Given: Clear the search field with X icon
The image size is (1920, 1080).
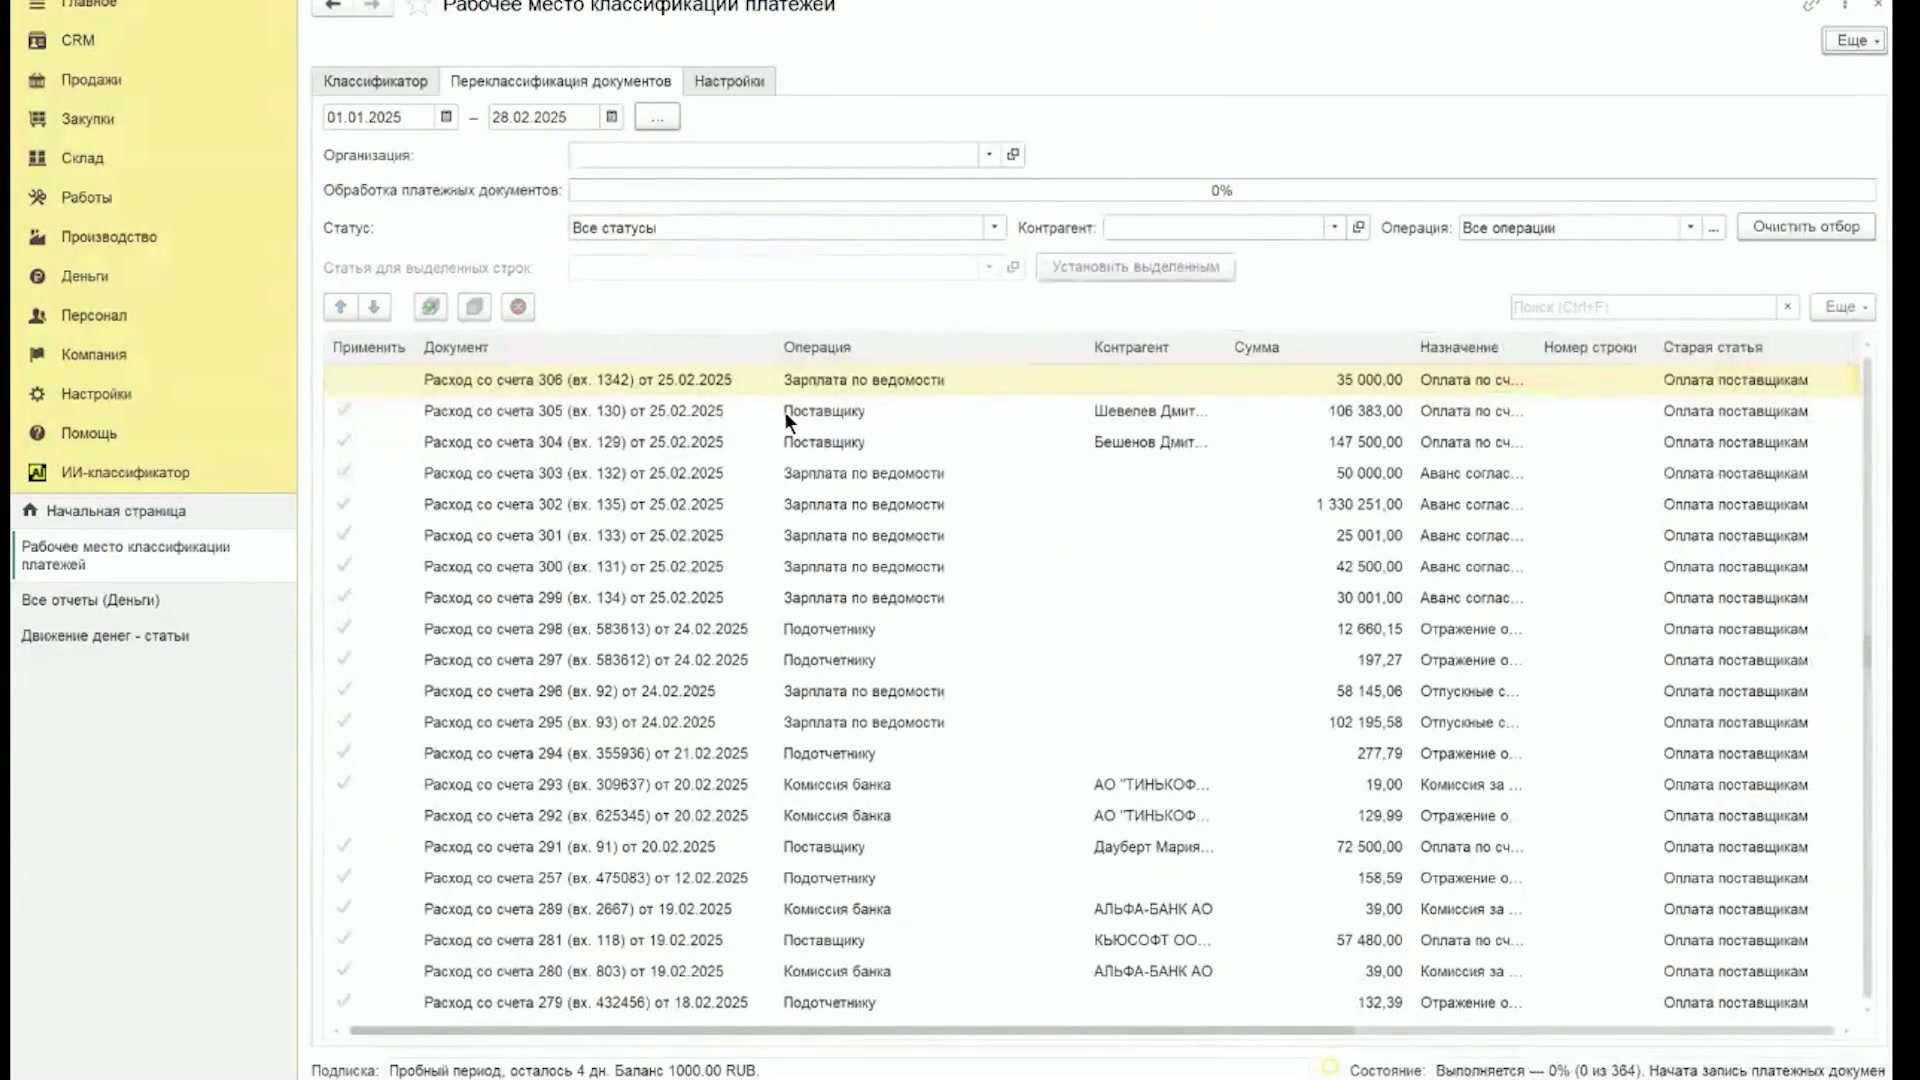Looking at the screenshot, I should coord(1787,307).
